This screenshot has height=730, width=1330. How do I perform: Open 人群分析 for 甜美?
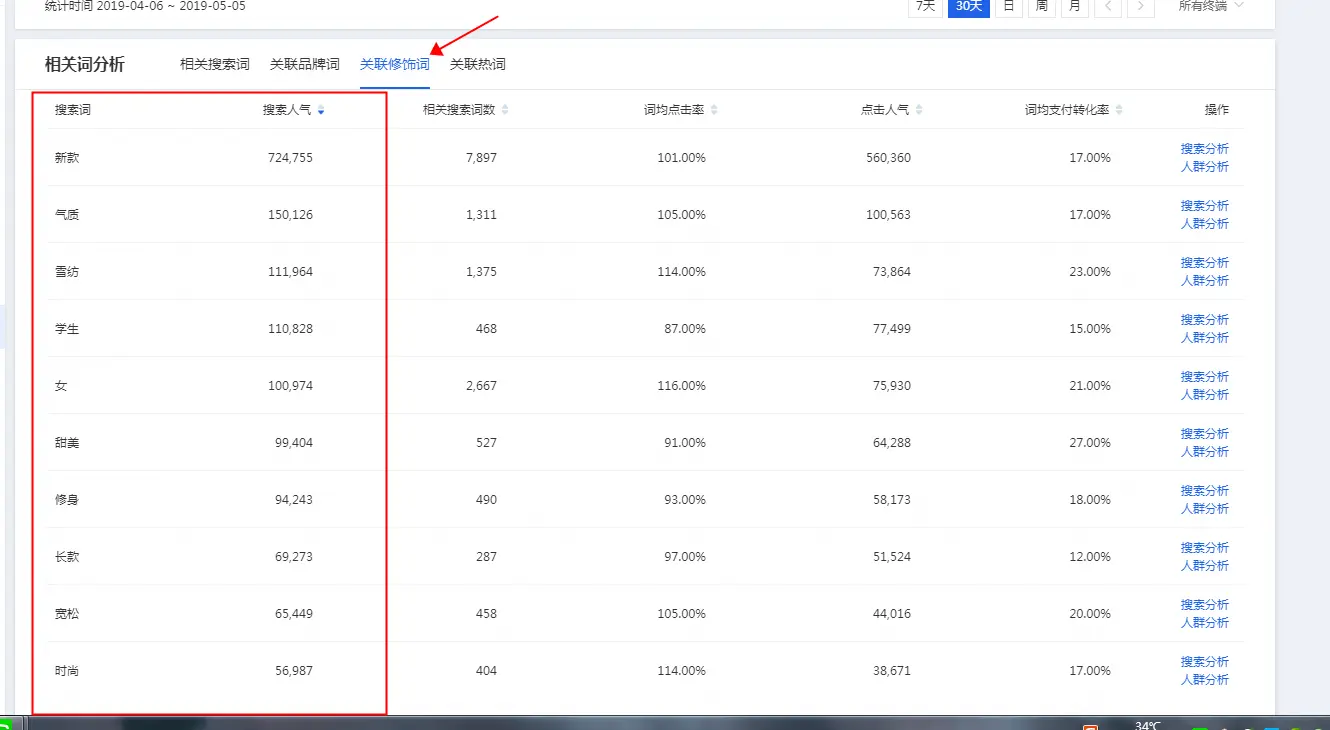click(1205, 452)
